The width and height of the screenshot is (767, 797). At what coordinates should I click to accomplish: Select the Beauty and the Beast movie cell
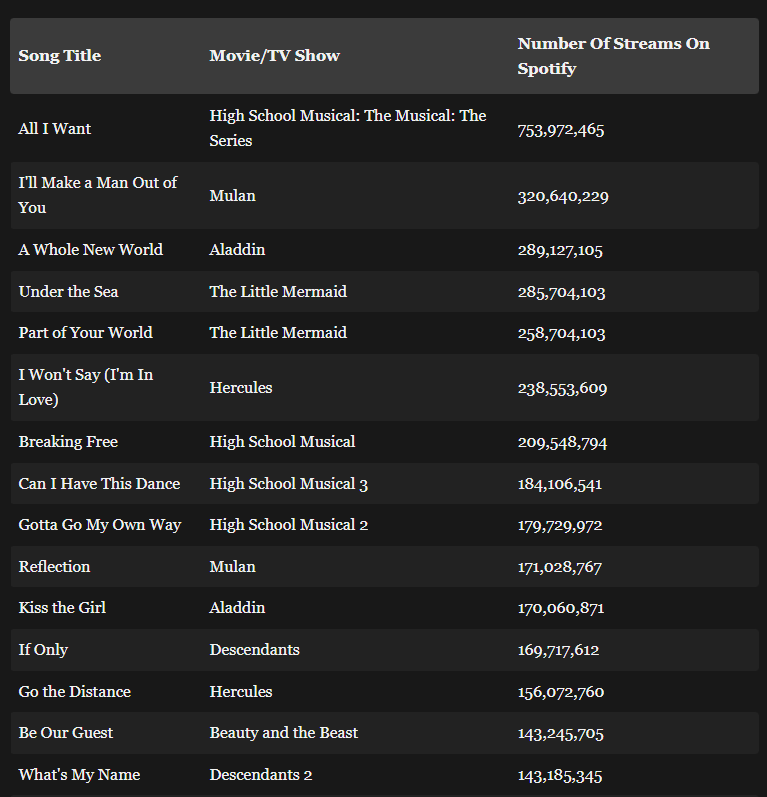click(283, 733)
